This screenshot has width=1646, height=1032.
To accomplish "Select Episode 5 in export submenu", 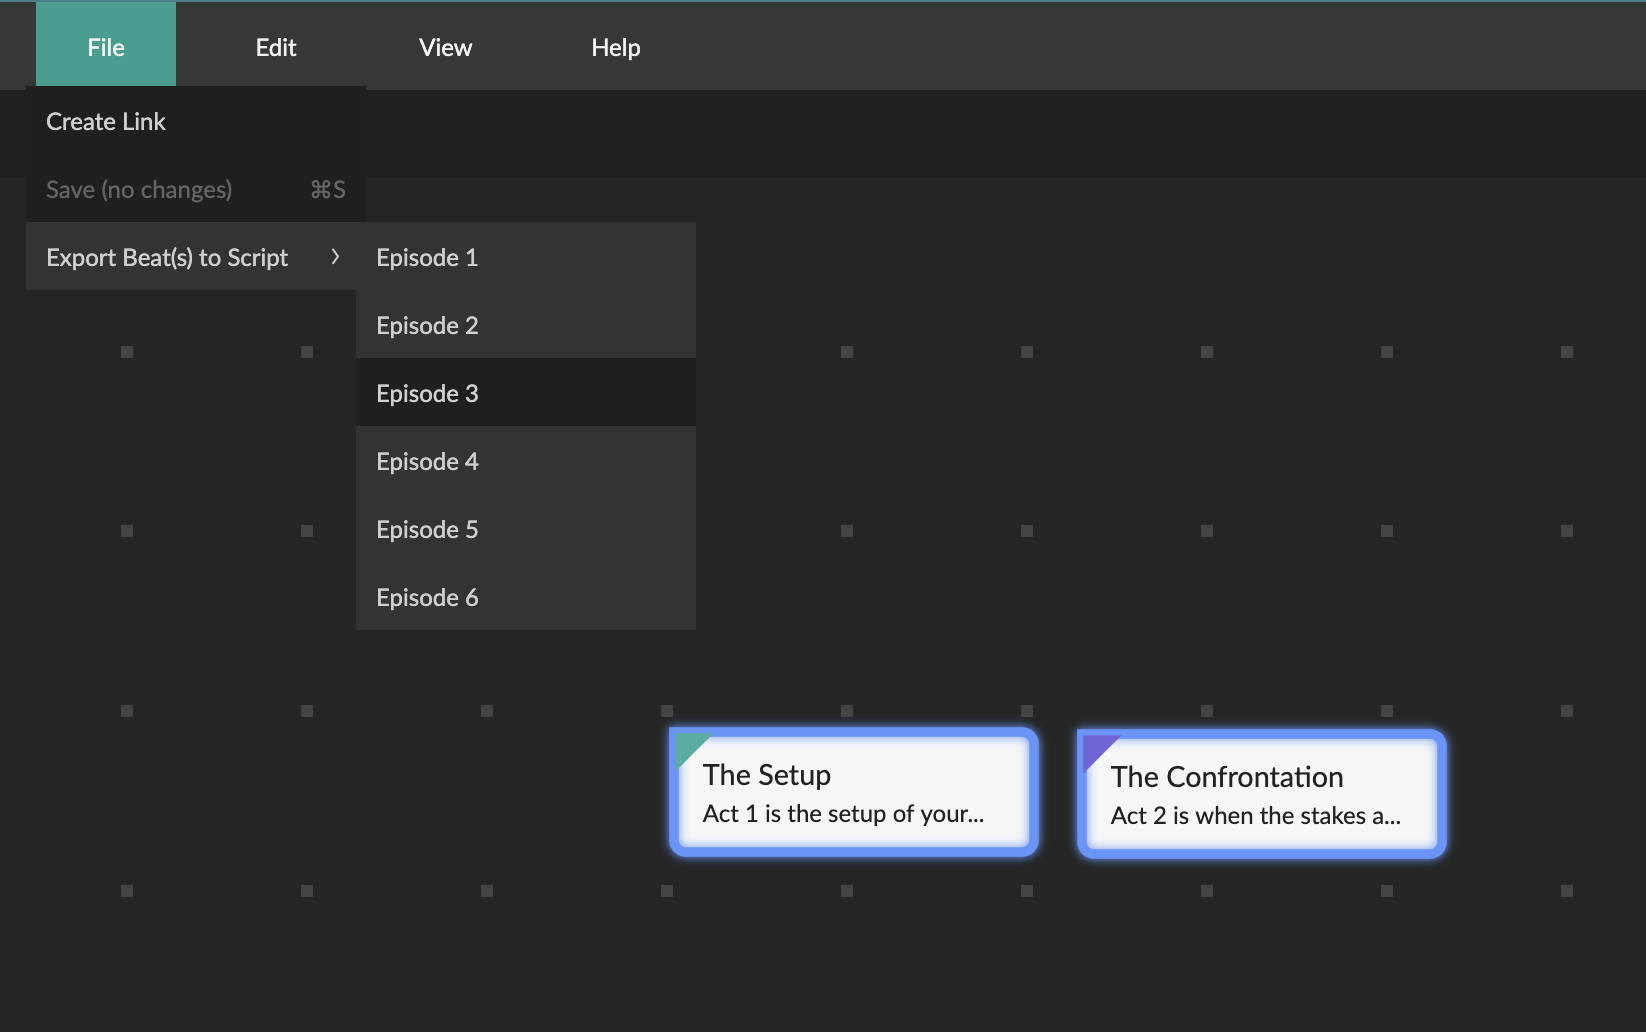I will point(526,529).
